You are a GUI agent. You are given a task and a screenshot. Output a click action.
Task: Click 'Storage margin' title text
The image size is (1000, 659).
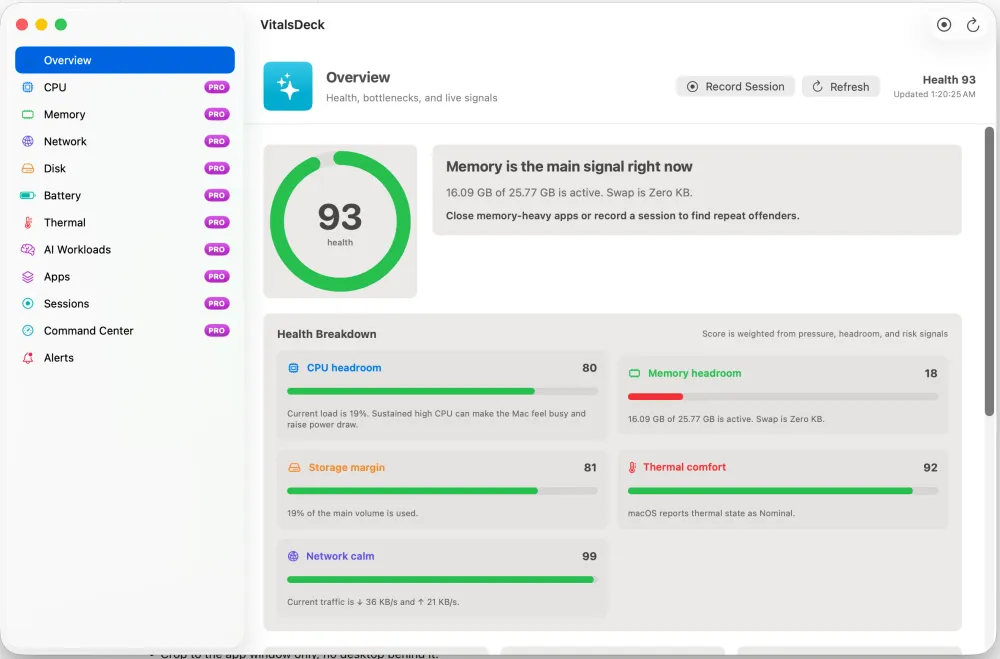click(346, 468)
